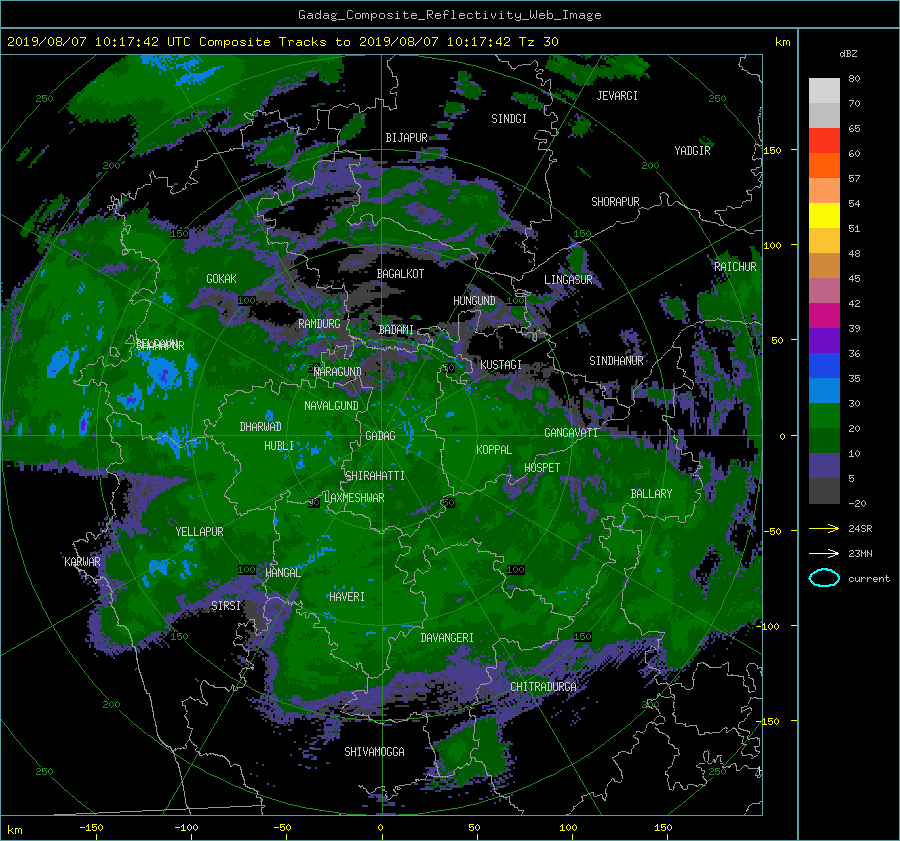Click the YADGIR city label
The width and height of the screenshot is (900, 841).
pos(692,150)
